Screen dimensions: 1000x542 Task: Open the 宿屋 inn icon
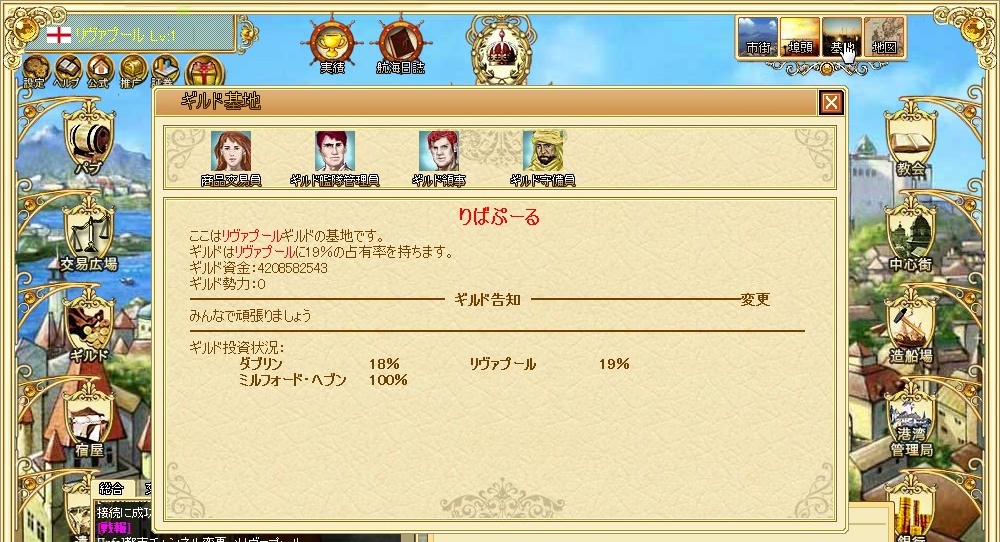click(89, 425)
